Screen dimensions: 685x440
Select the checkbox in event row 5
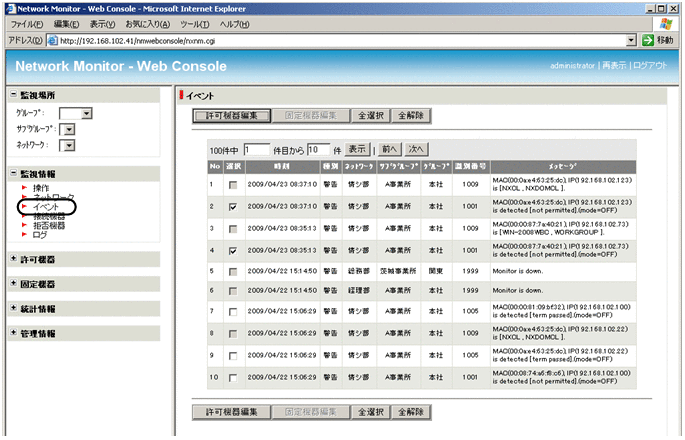[x=233, y=270]
